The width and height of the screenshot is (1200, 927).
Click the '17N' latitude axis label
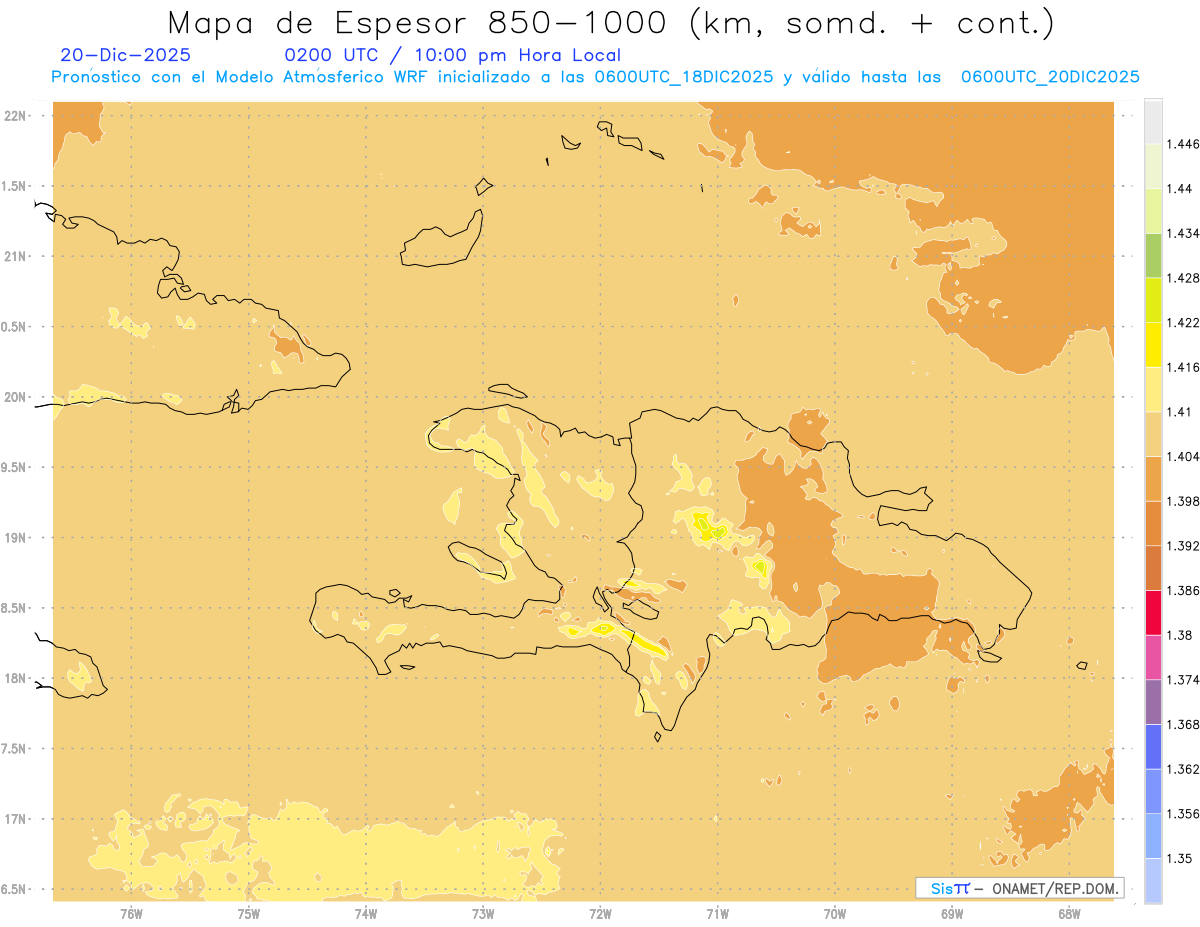pos(17,819)
